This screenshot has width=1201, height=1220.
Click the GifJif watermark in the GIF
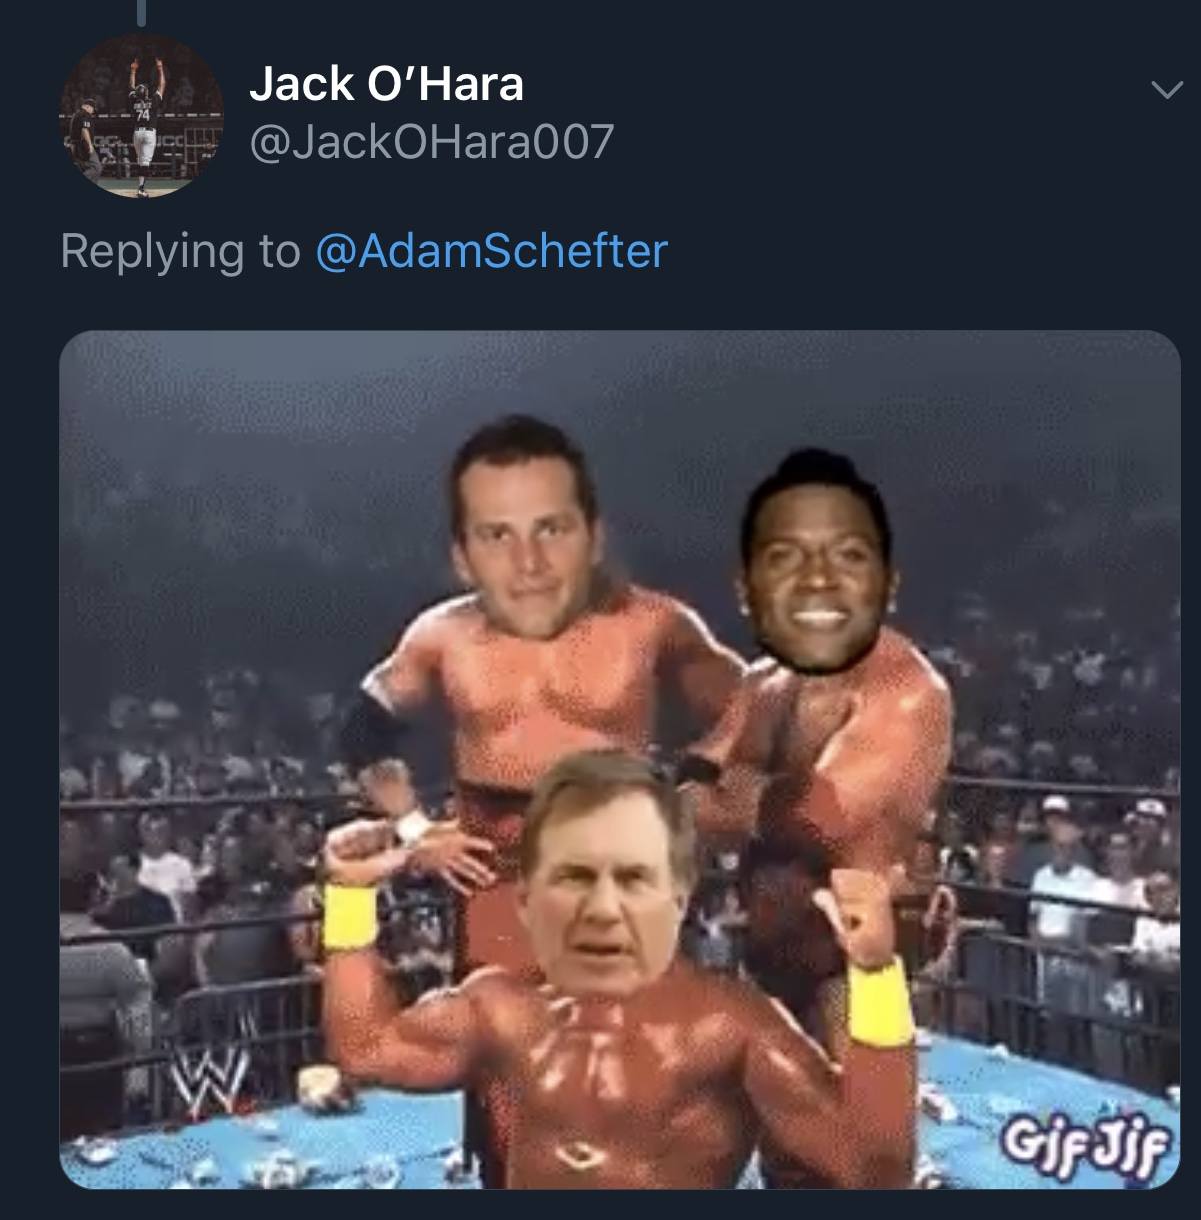pos(1085,1137)
